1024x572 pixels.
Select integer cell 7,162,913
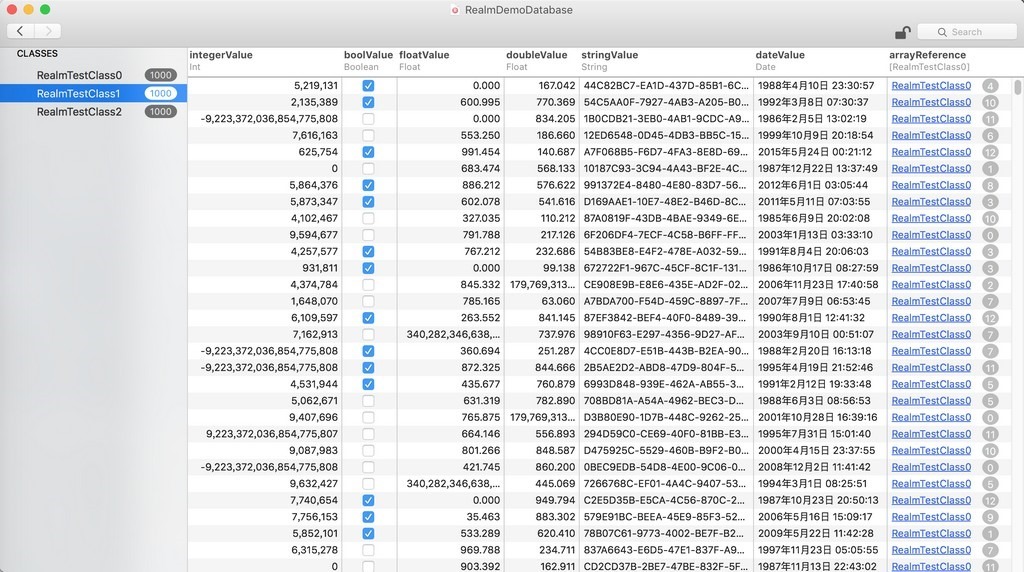[x=264, y=334]
